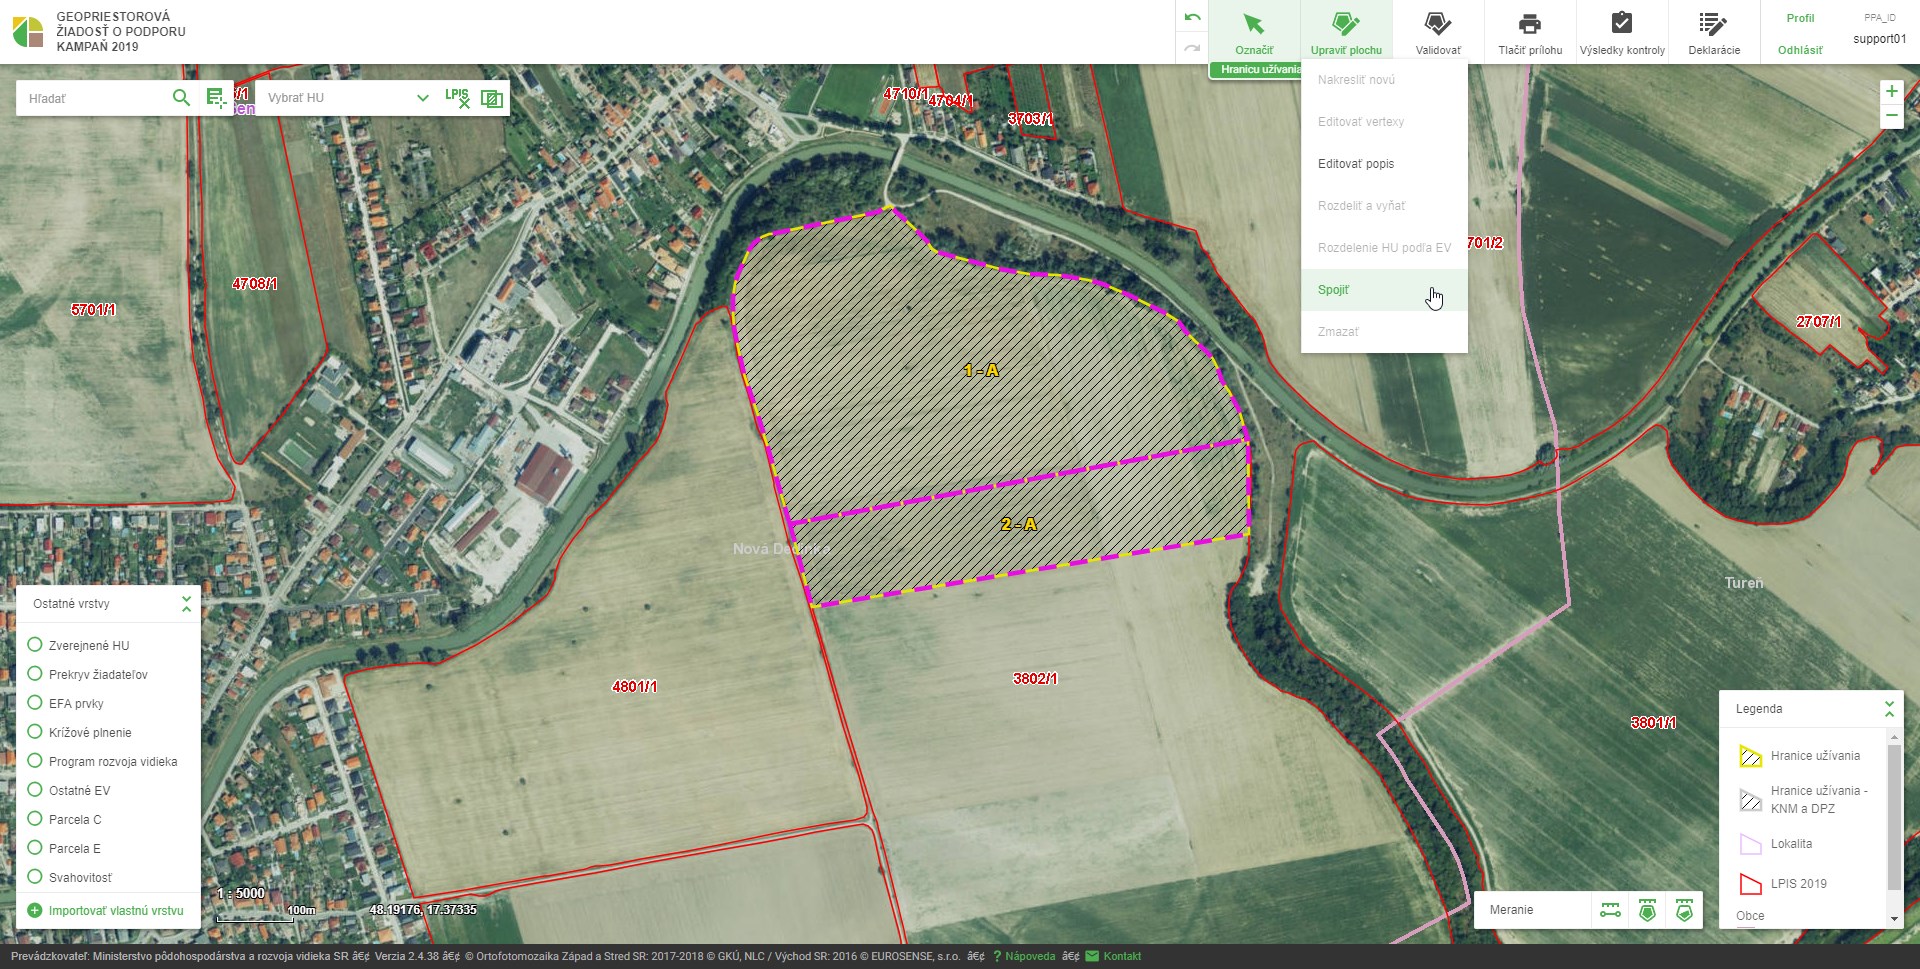Image resolution: width=1920 pixels, height=969 pixels.
Task: Click the Legenda scrollbar up arrow
Action: point(1894,736)
